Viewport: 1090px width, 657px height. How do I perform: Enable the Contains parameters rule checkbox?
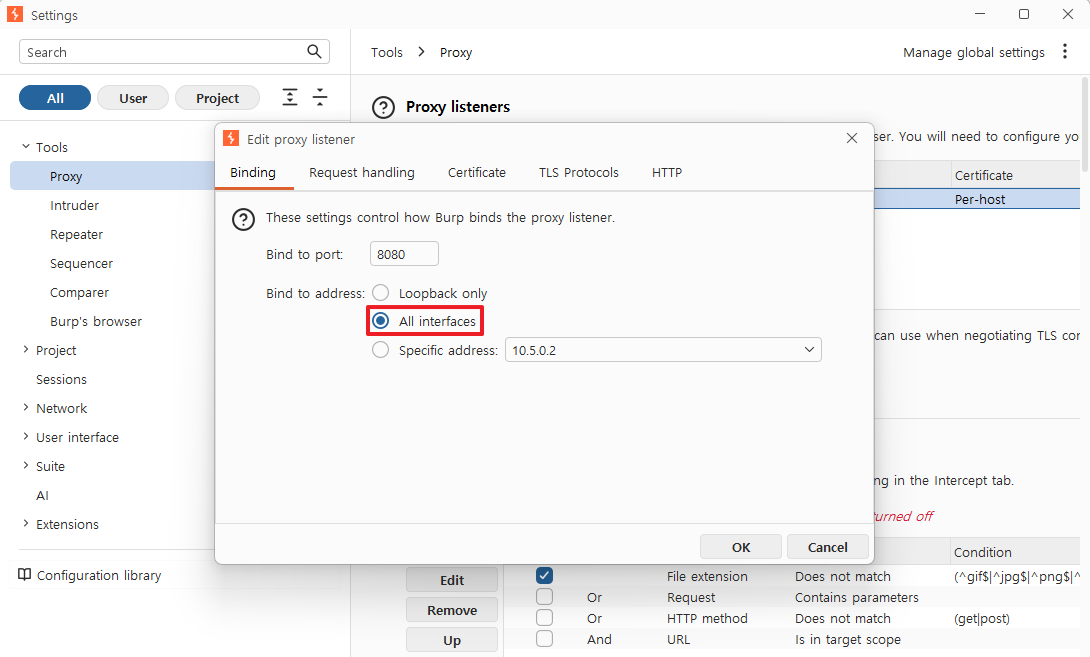544,597
